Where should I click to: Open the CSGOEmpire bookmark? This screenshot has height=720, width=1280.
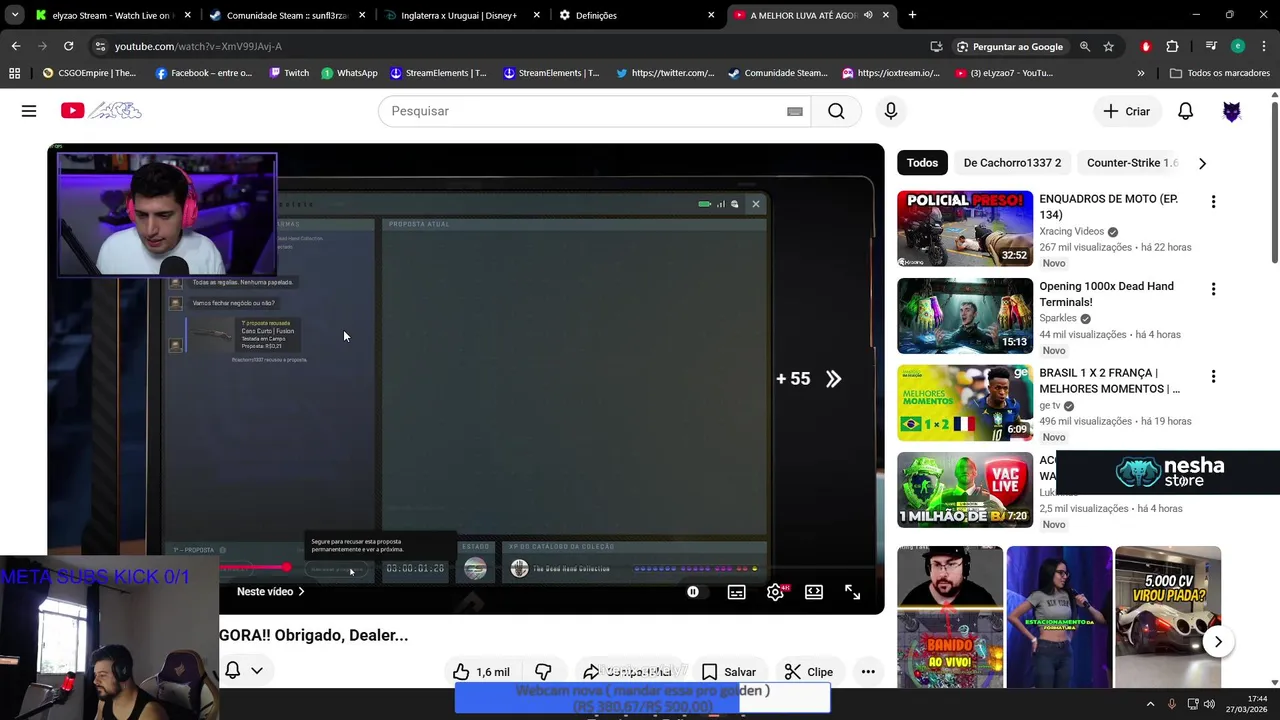(x=89, y=73)
